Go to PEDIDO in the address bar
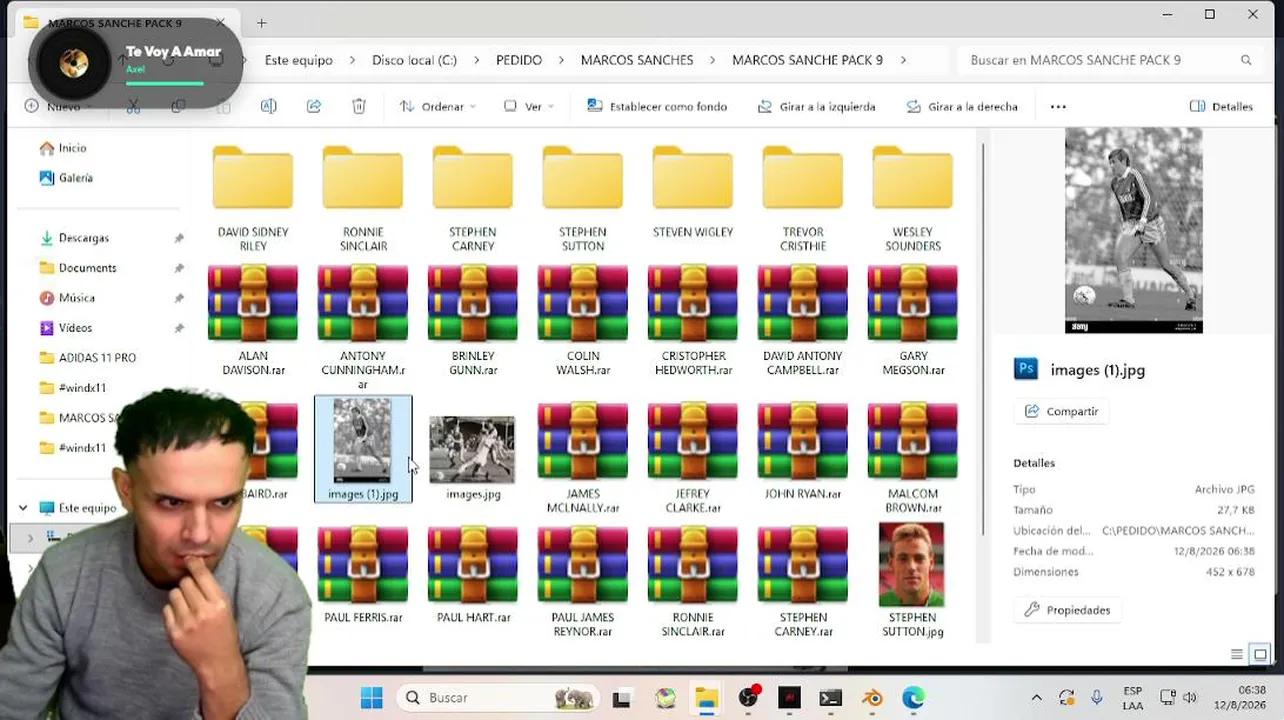Viewport: 1284px width, 720px height. click(519, 60)
